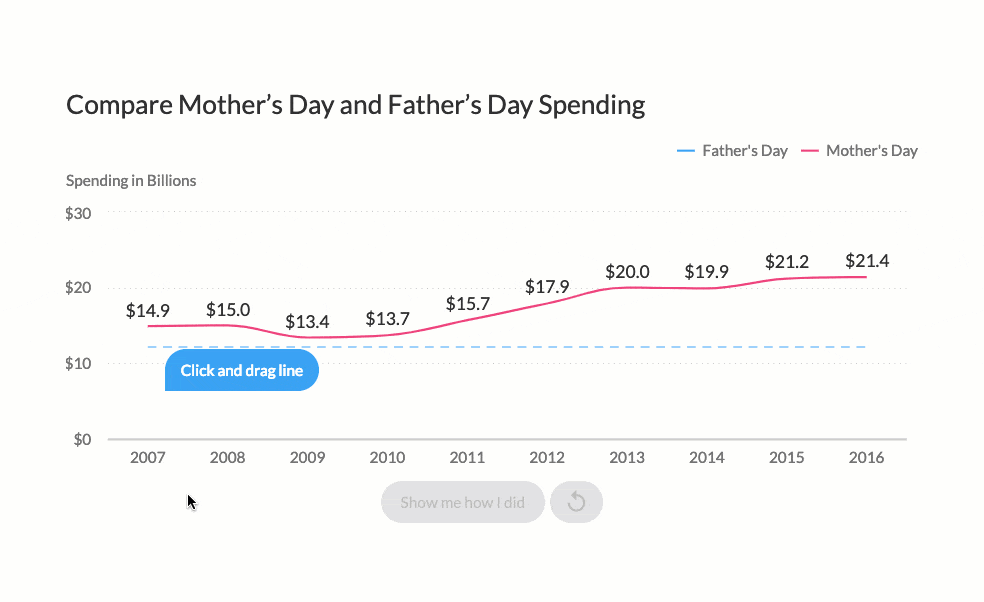Click the $17.9 data label for 2012
Image resolution: width=984 pixels, height=602 pixels.
547,287
